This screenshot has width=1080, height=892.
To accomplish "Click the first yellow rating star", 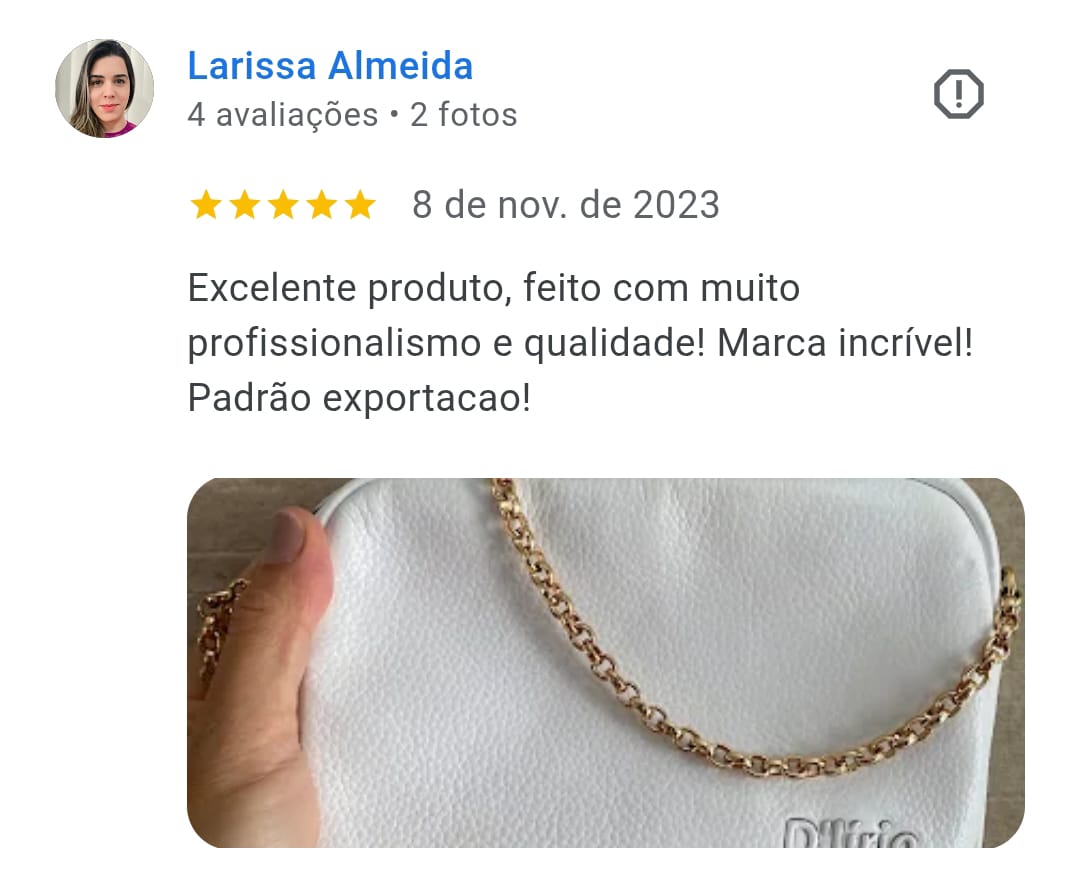I will (206, 205).
